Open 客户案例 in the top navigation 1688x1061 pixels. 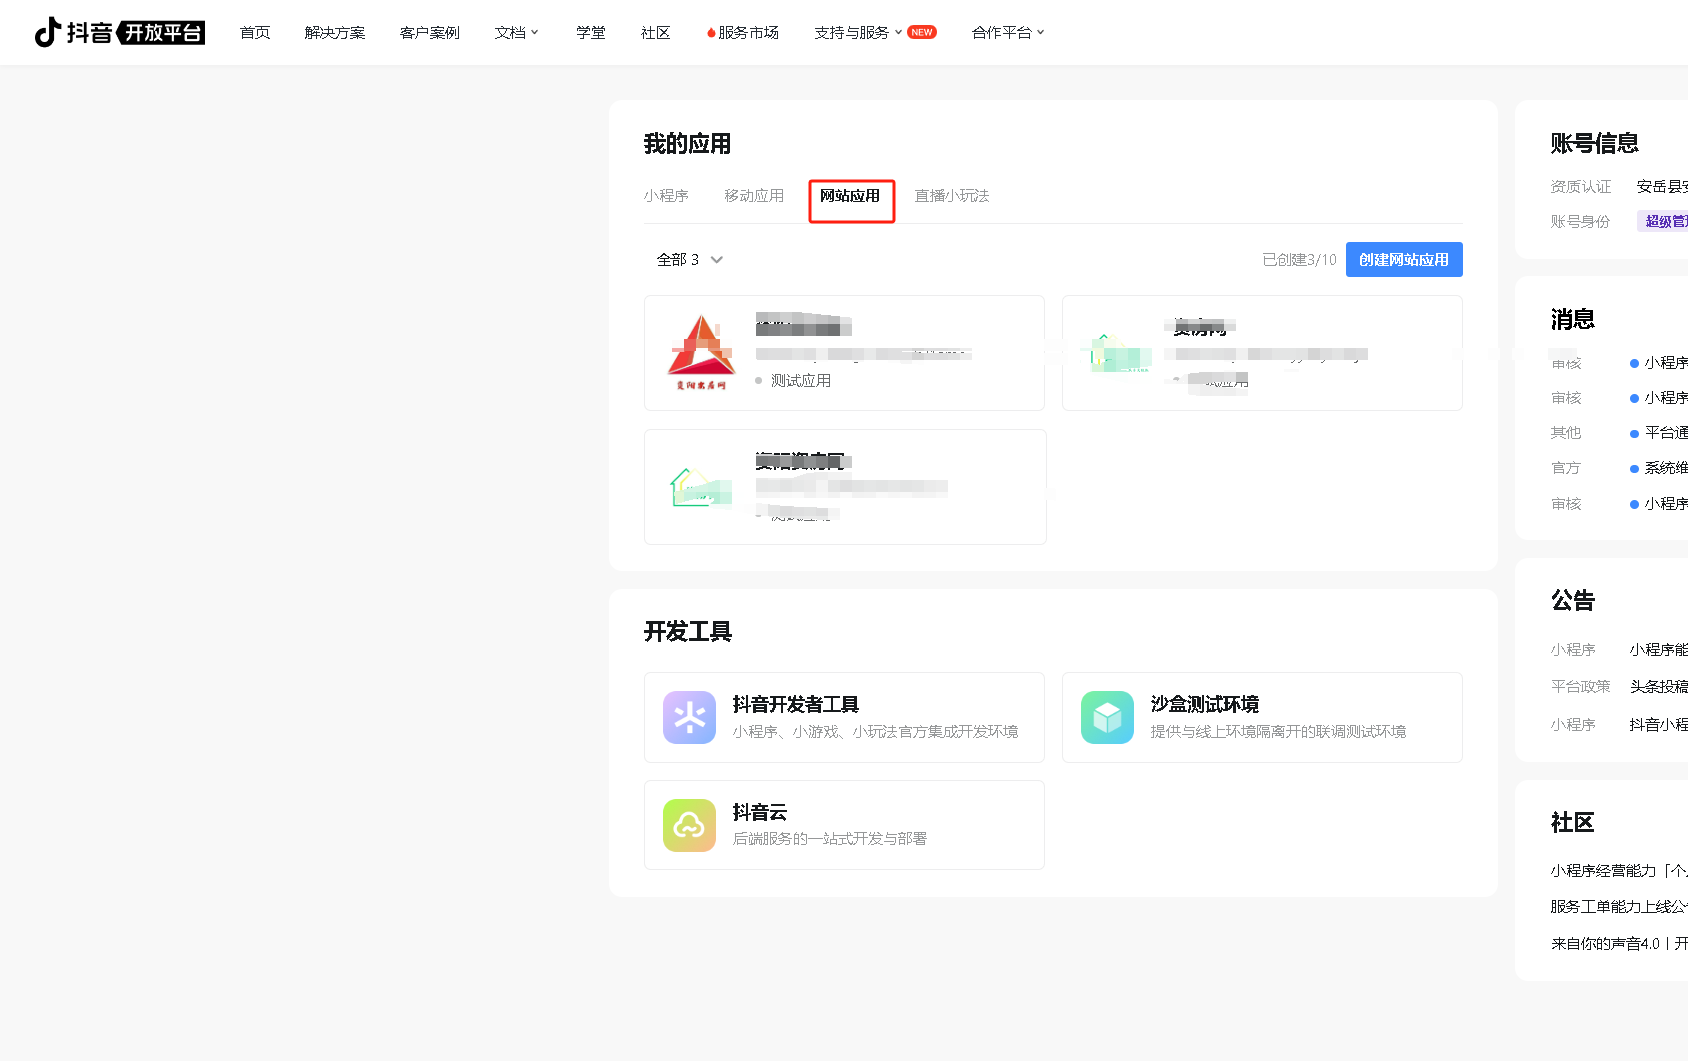pyautogui.click(x=429, y=33)
